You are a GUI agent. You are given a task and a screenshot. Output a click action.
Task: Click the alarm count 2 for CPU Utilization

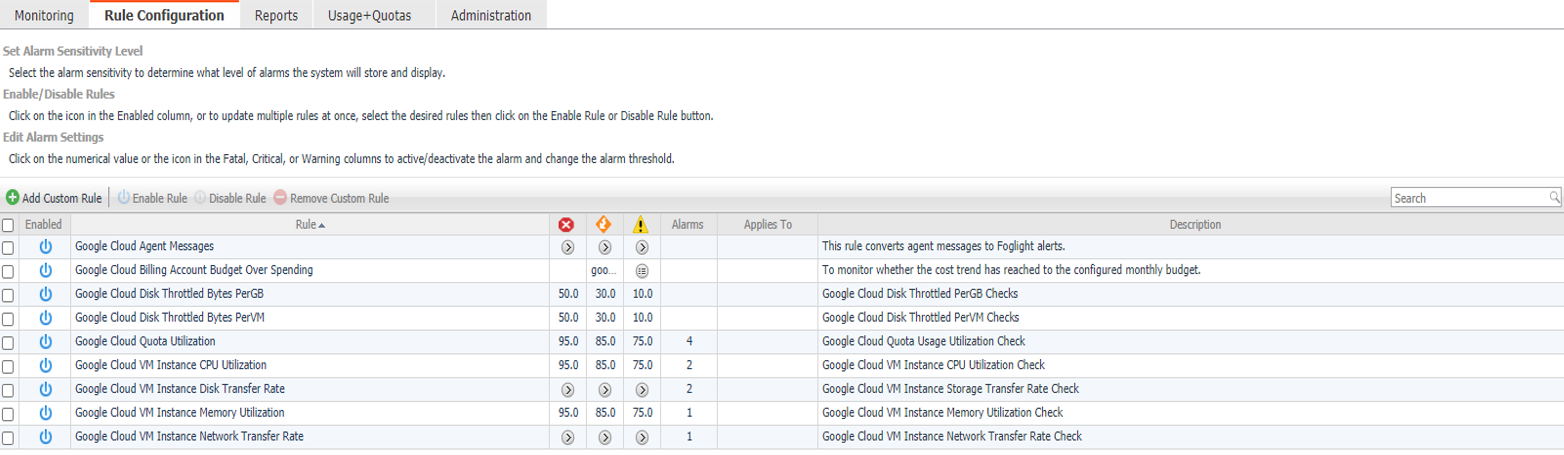689,366
